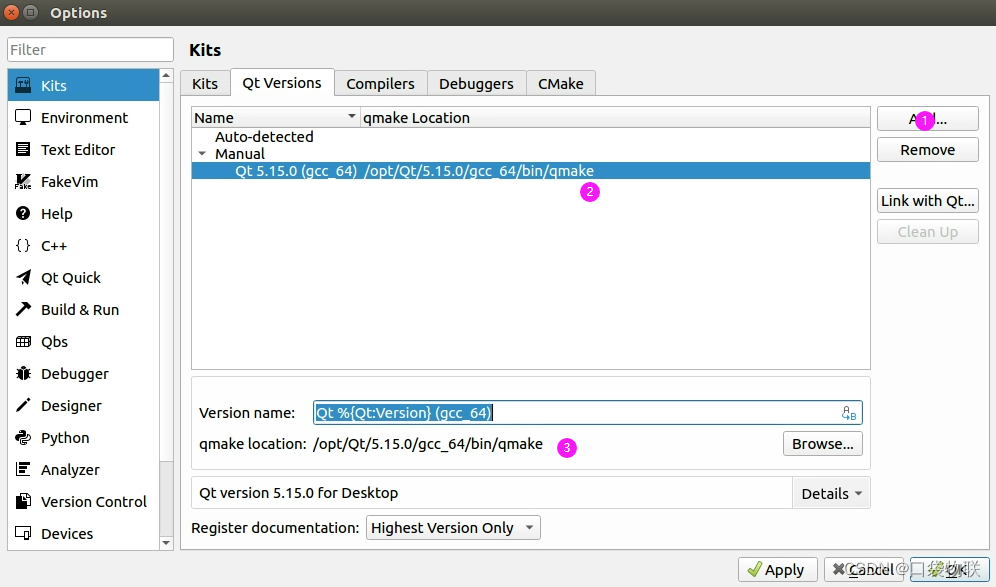Click Browse... for qmake location

pyautogui.click(x=823, y=444)
